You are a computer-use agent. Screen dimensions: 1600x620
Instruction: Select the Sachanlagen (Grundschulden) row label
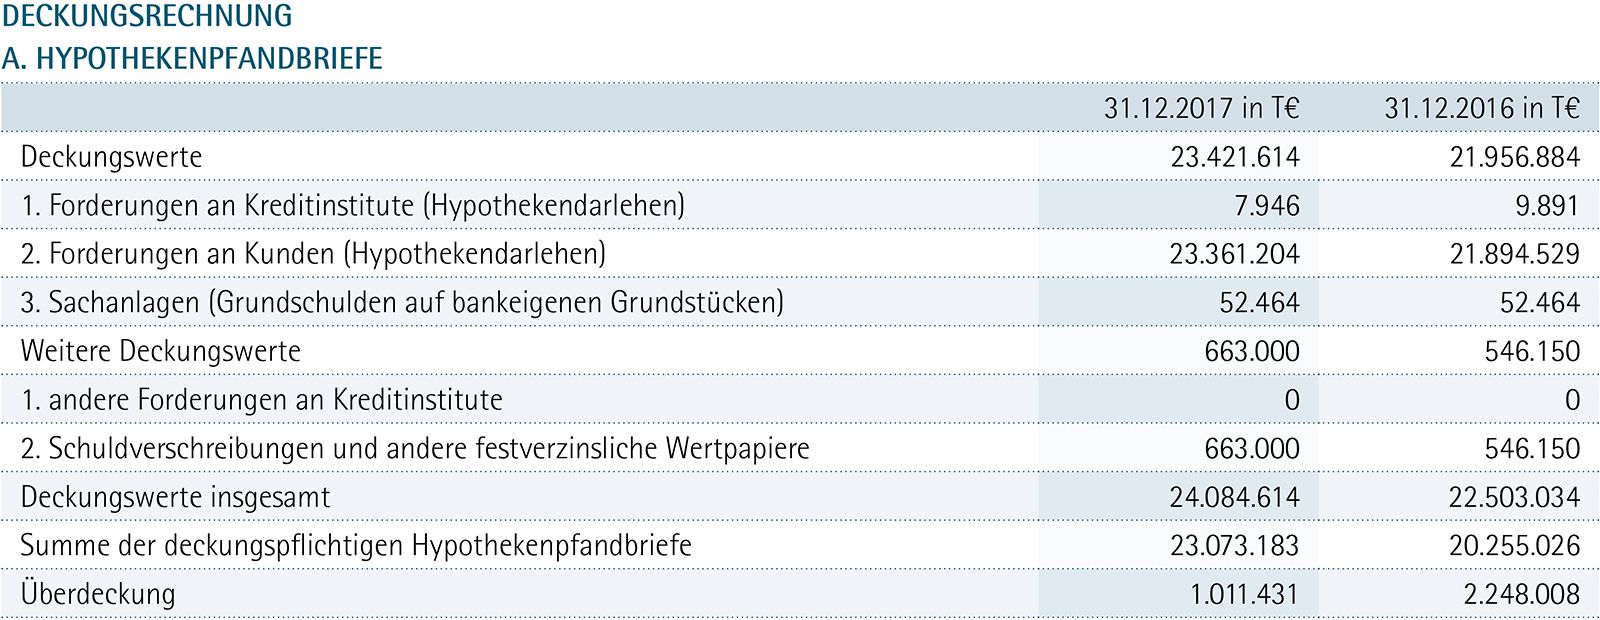402,303
